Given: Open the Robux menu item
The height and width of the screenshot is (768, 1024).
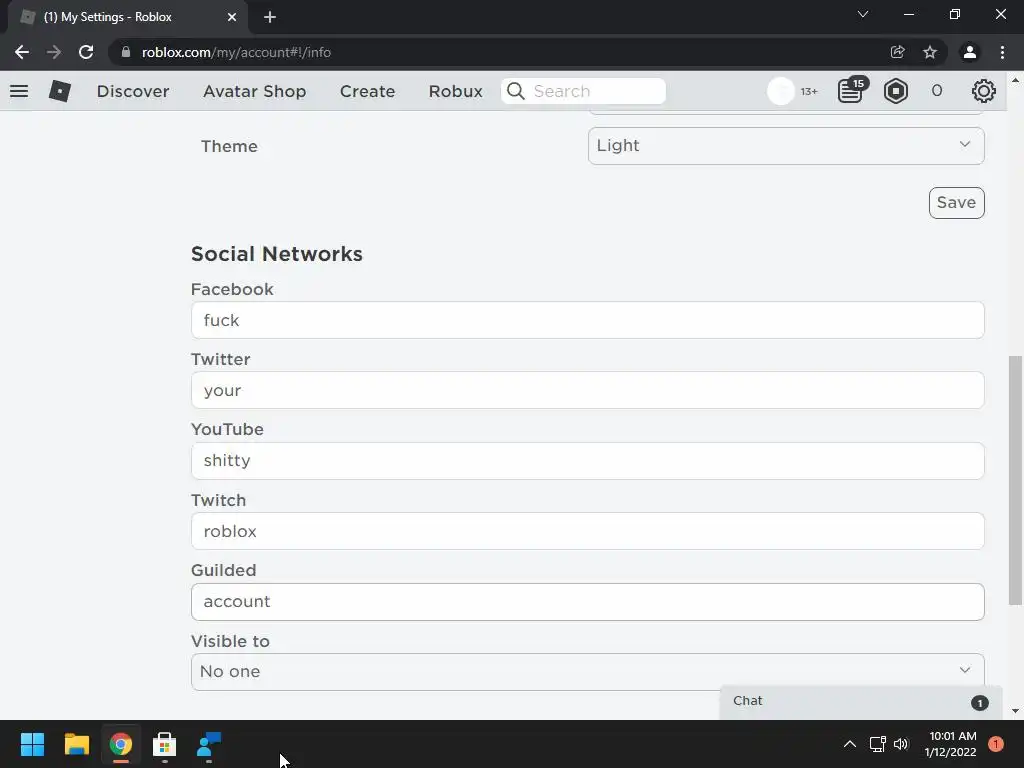Looking at the screenshot, I should coord(455,91).
